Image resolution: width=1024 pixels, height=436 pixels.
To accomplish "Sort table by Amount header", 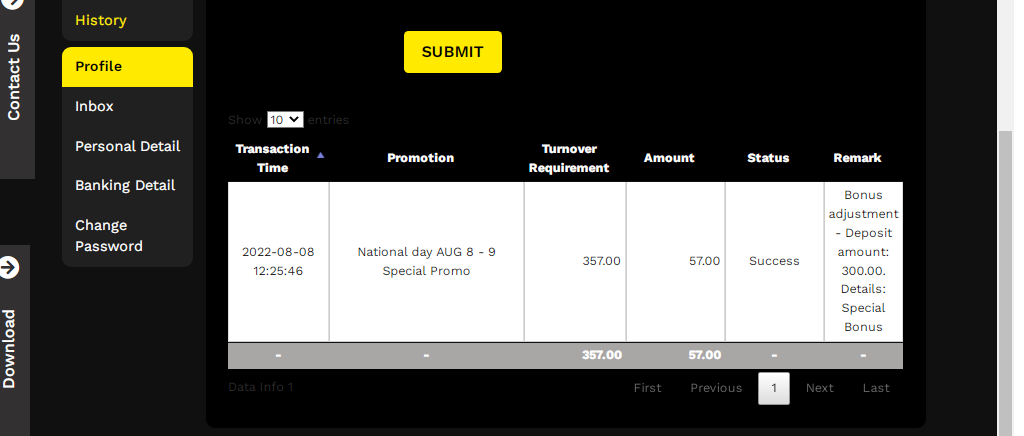I will 669,158.
